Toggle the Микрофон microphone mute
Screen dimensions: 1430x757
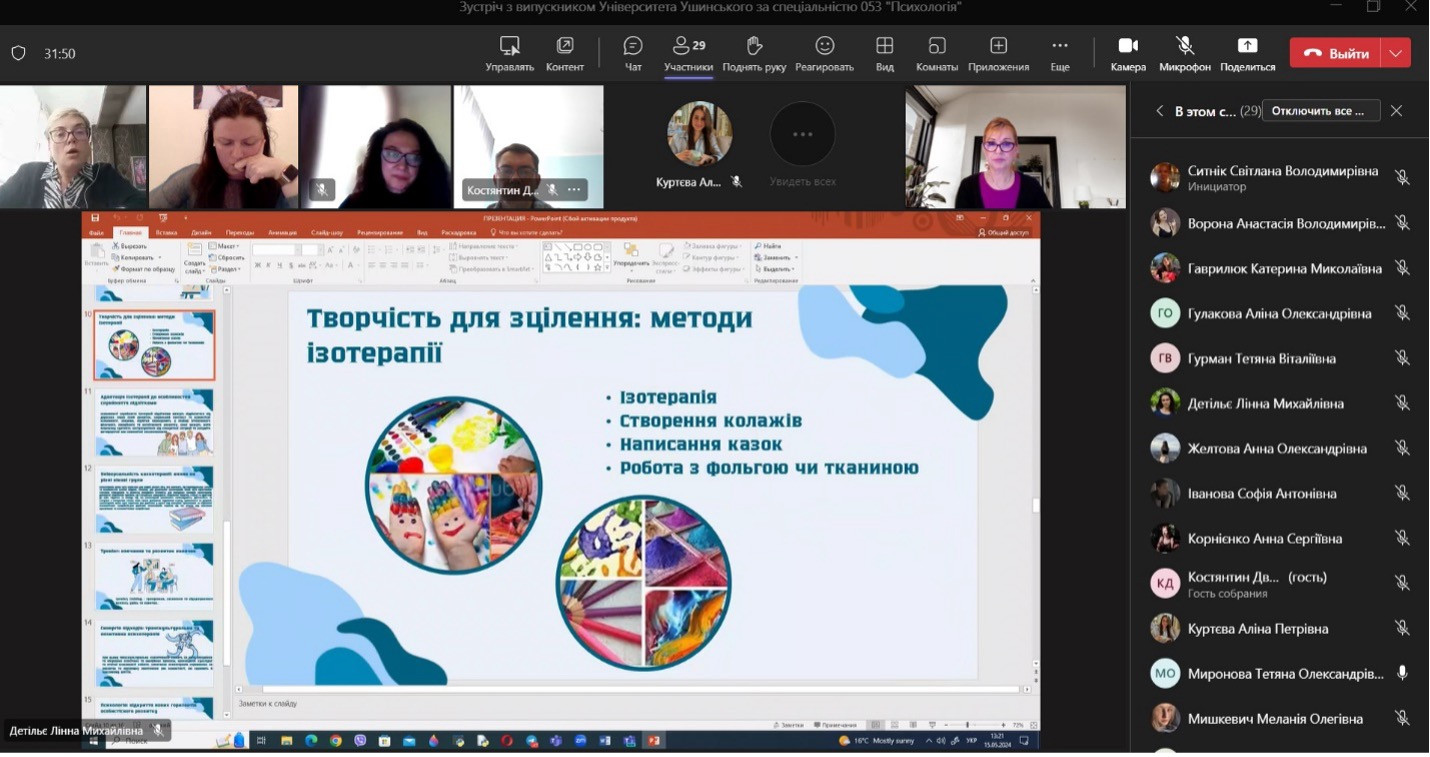[x=1185, y=54]
